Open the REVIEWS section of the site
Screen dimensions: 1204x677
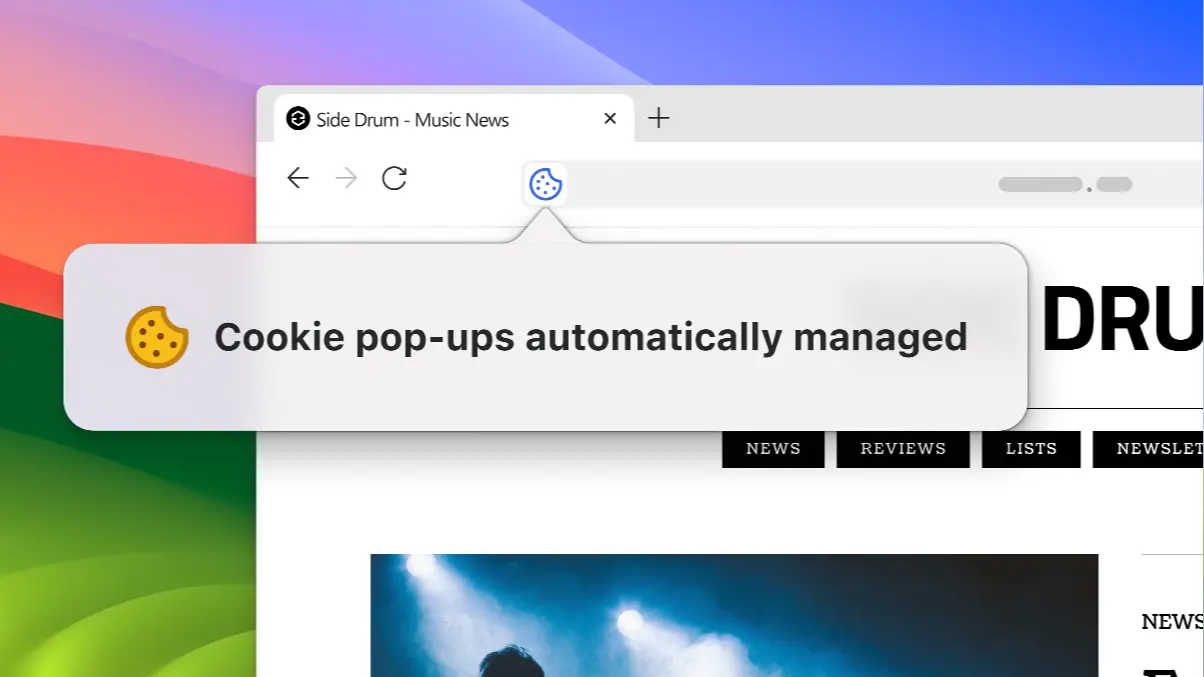pyautogui.click(x=903, y=448)
